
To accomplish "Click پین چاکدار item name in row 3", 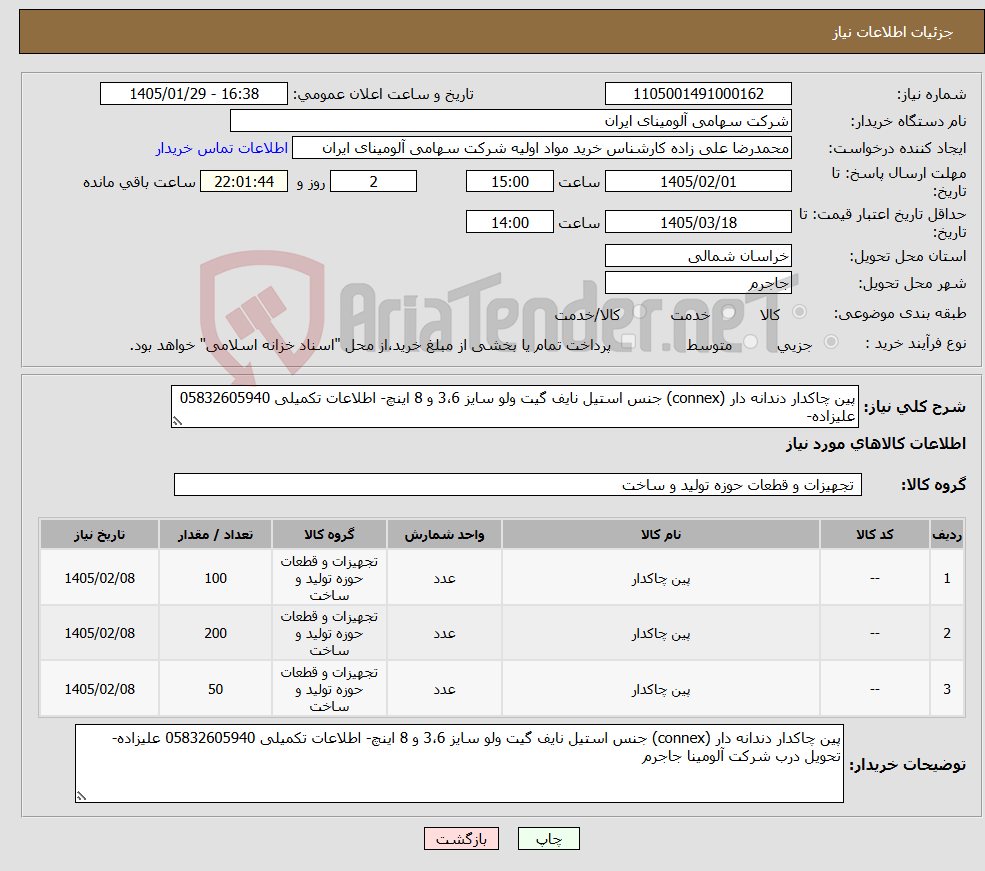I will pyautogui.click(x=661, y=690).
